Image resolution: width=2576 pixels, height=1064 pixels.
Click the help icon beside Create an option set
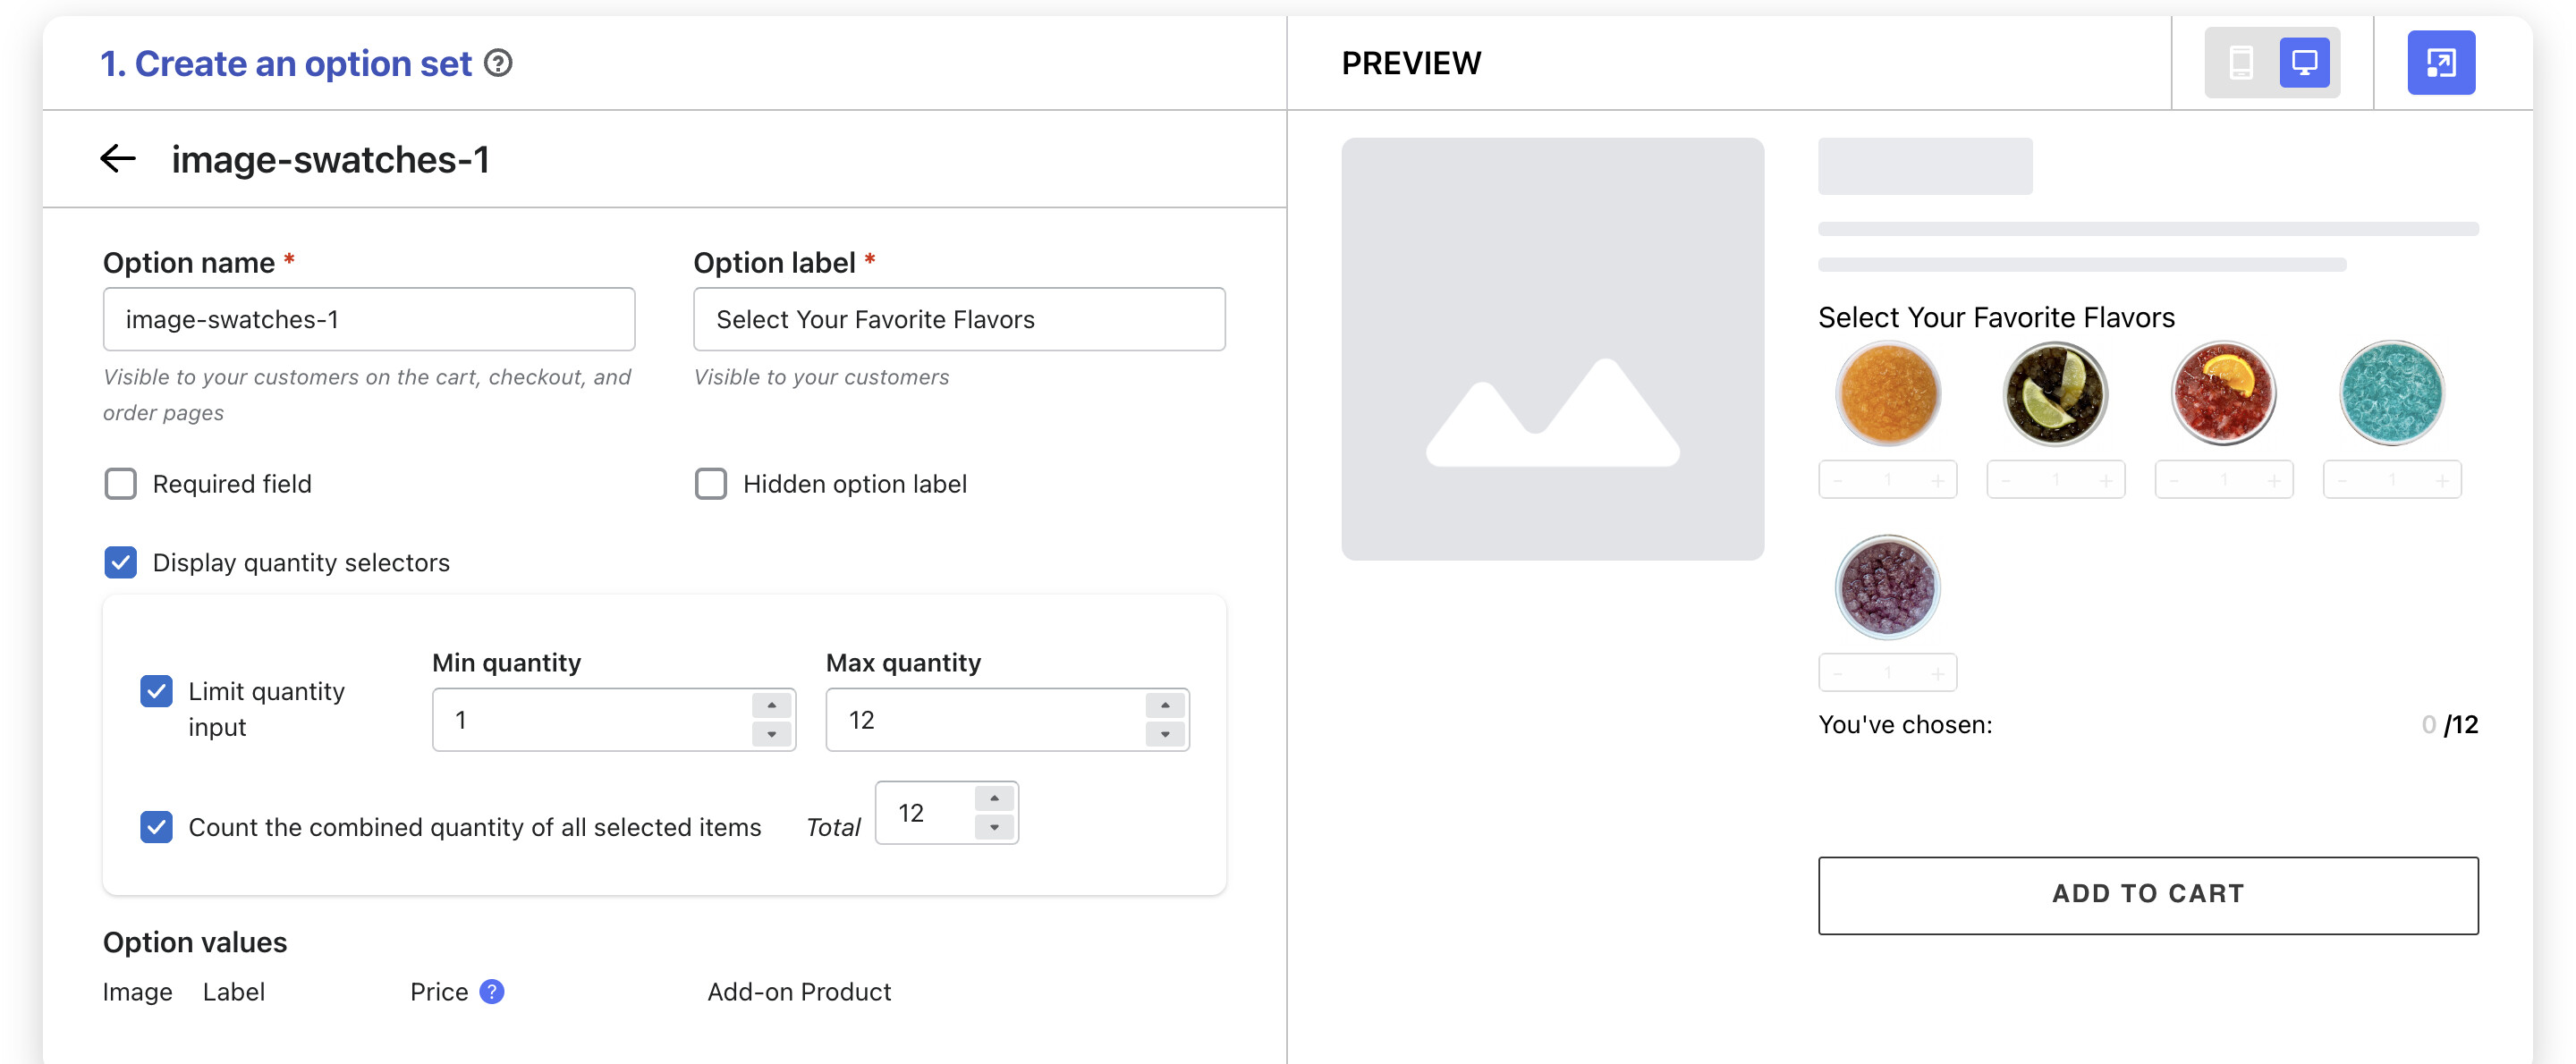coord(498,63)
